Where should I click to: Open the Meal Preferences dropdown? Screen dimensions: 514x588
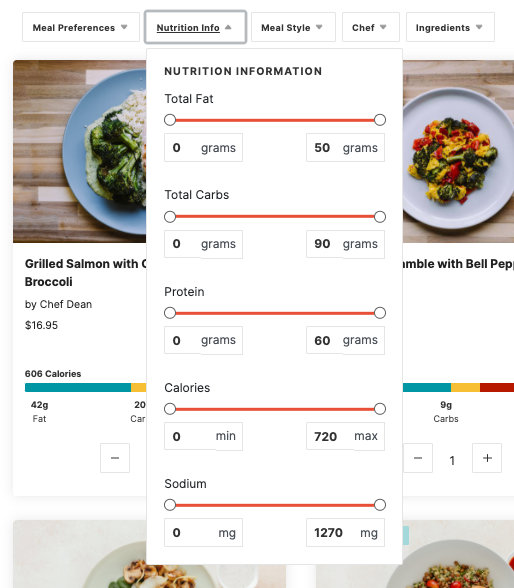tap(81, 27)
